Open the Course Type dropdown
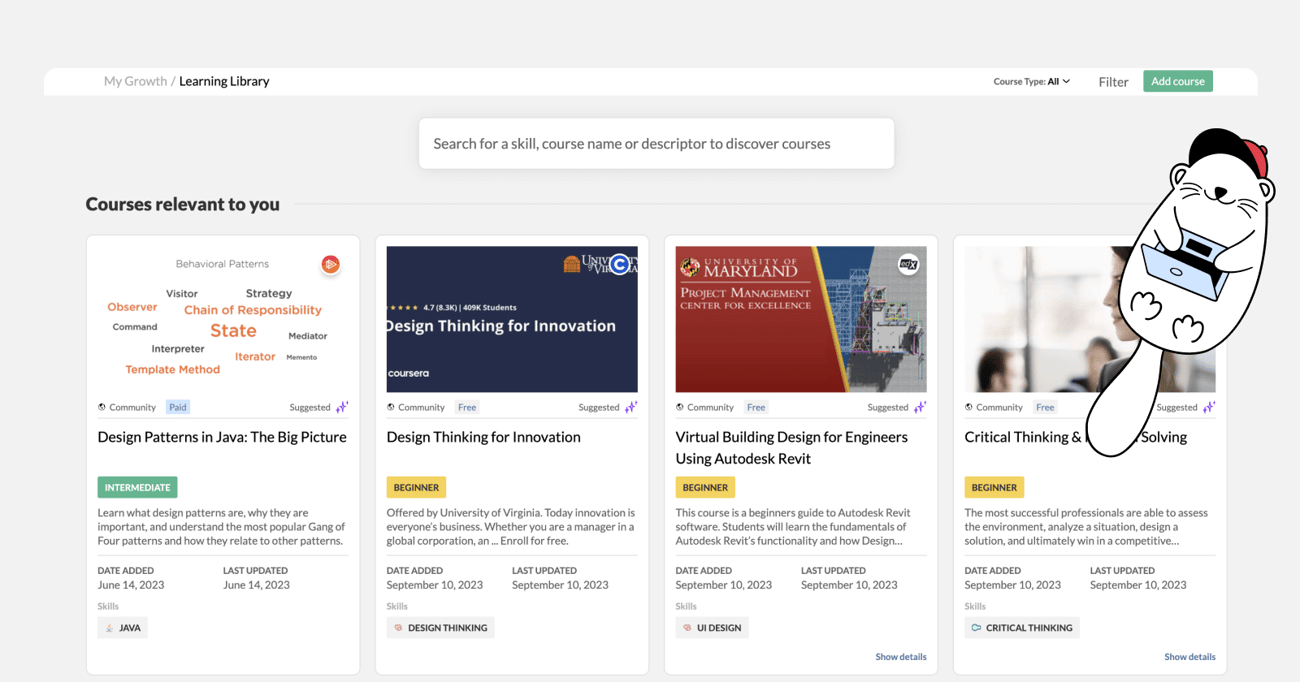 pos(1032,82)
